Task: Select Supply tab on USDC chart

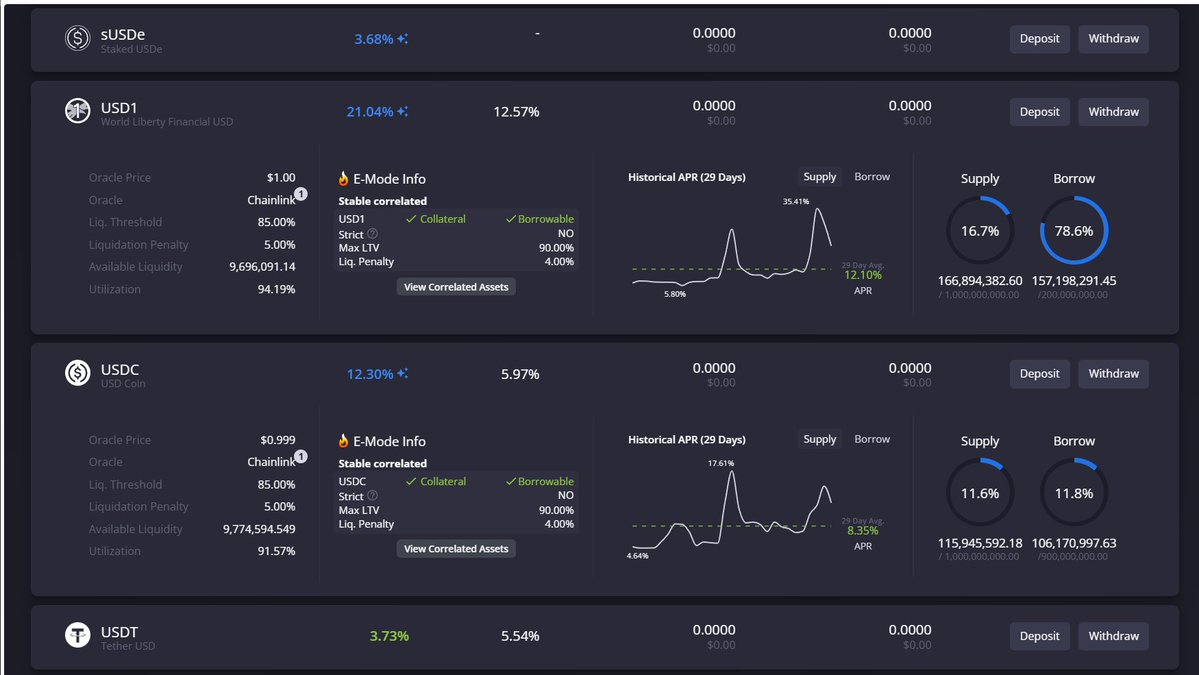Action: point(819,439)
